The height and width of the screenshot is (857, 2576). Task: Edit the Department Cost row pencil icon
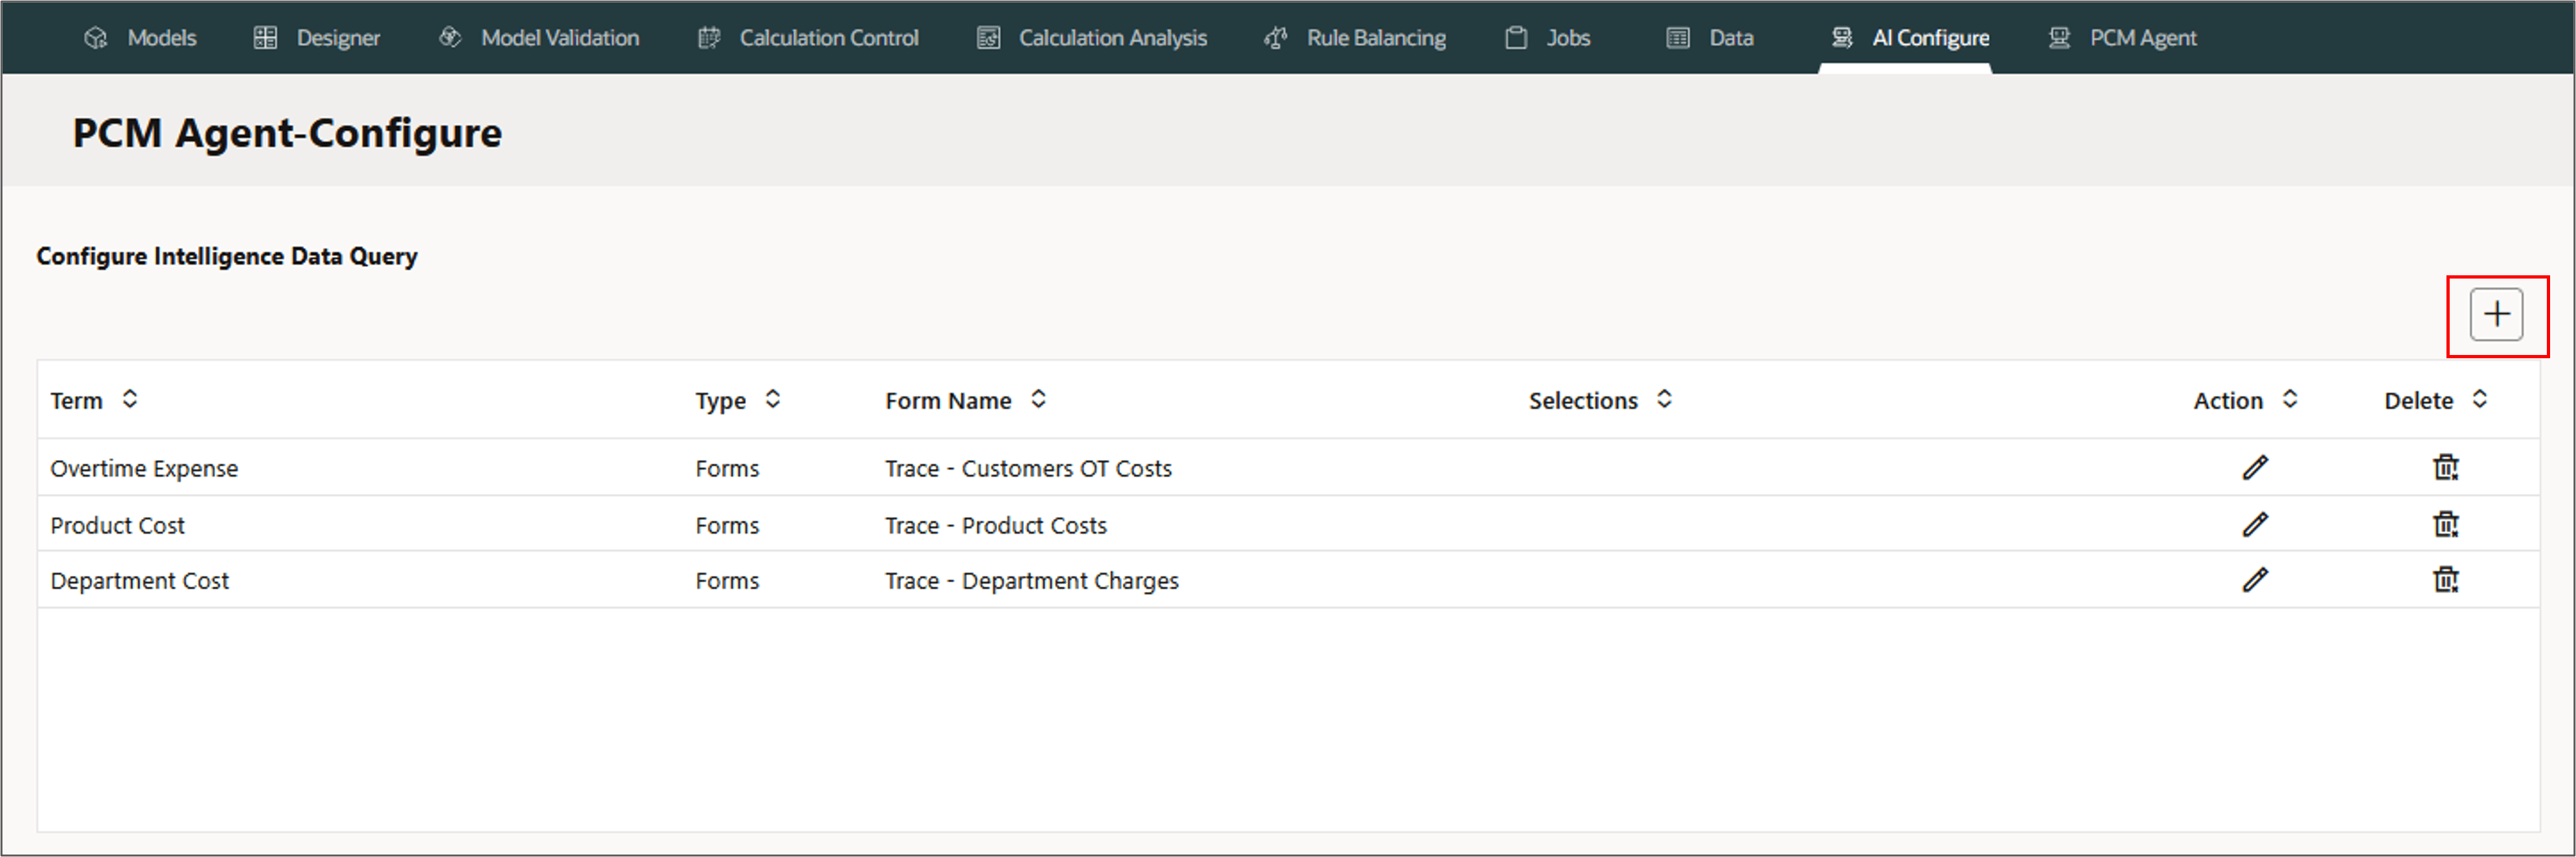[2255, 580]
